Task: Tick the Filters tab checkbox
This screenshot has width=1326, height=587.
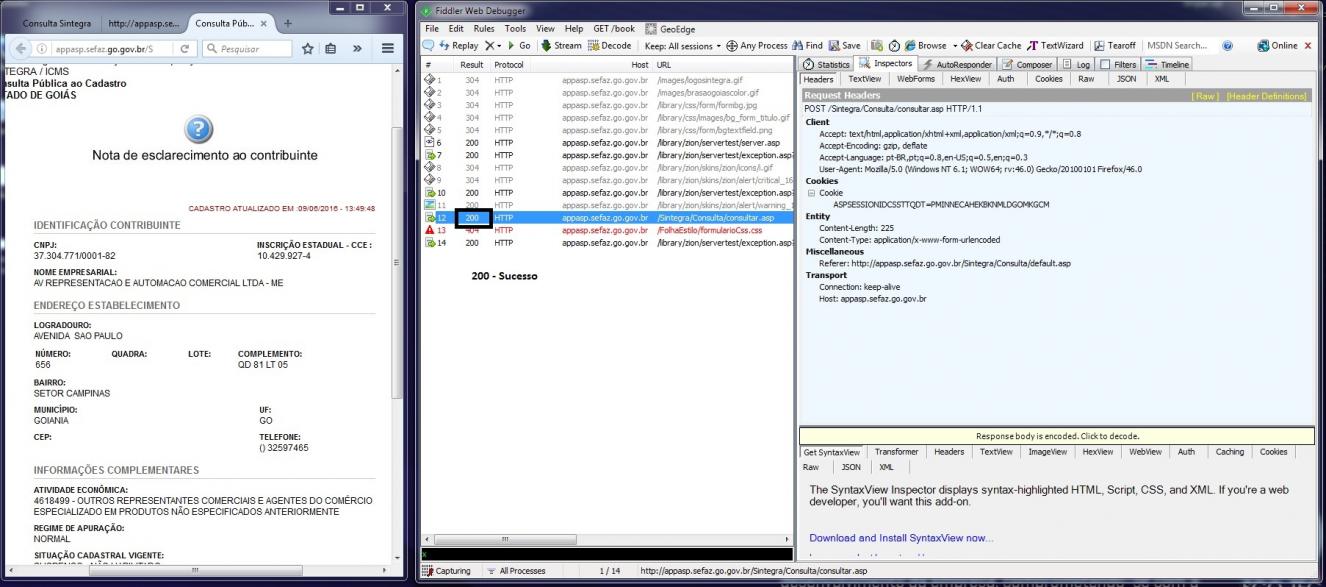Action: pyautogui.click(x=1105, y=64)
